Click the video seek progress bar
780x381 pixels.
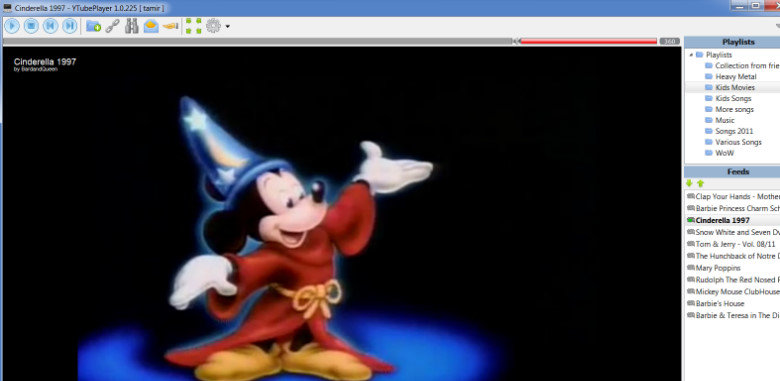pos(258,41)
